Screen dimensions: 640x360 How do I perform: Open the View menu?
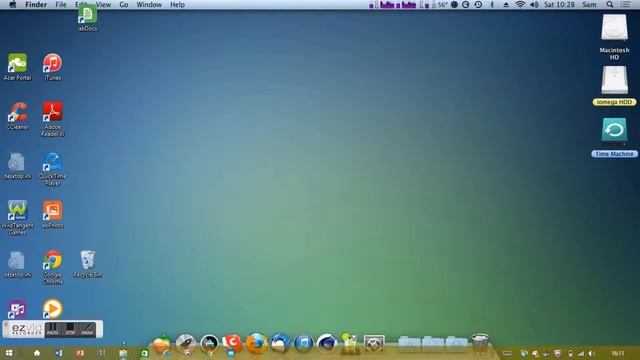tap(103, 4)
